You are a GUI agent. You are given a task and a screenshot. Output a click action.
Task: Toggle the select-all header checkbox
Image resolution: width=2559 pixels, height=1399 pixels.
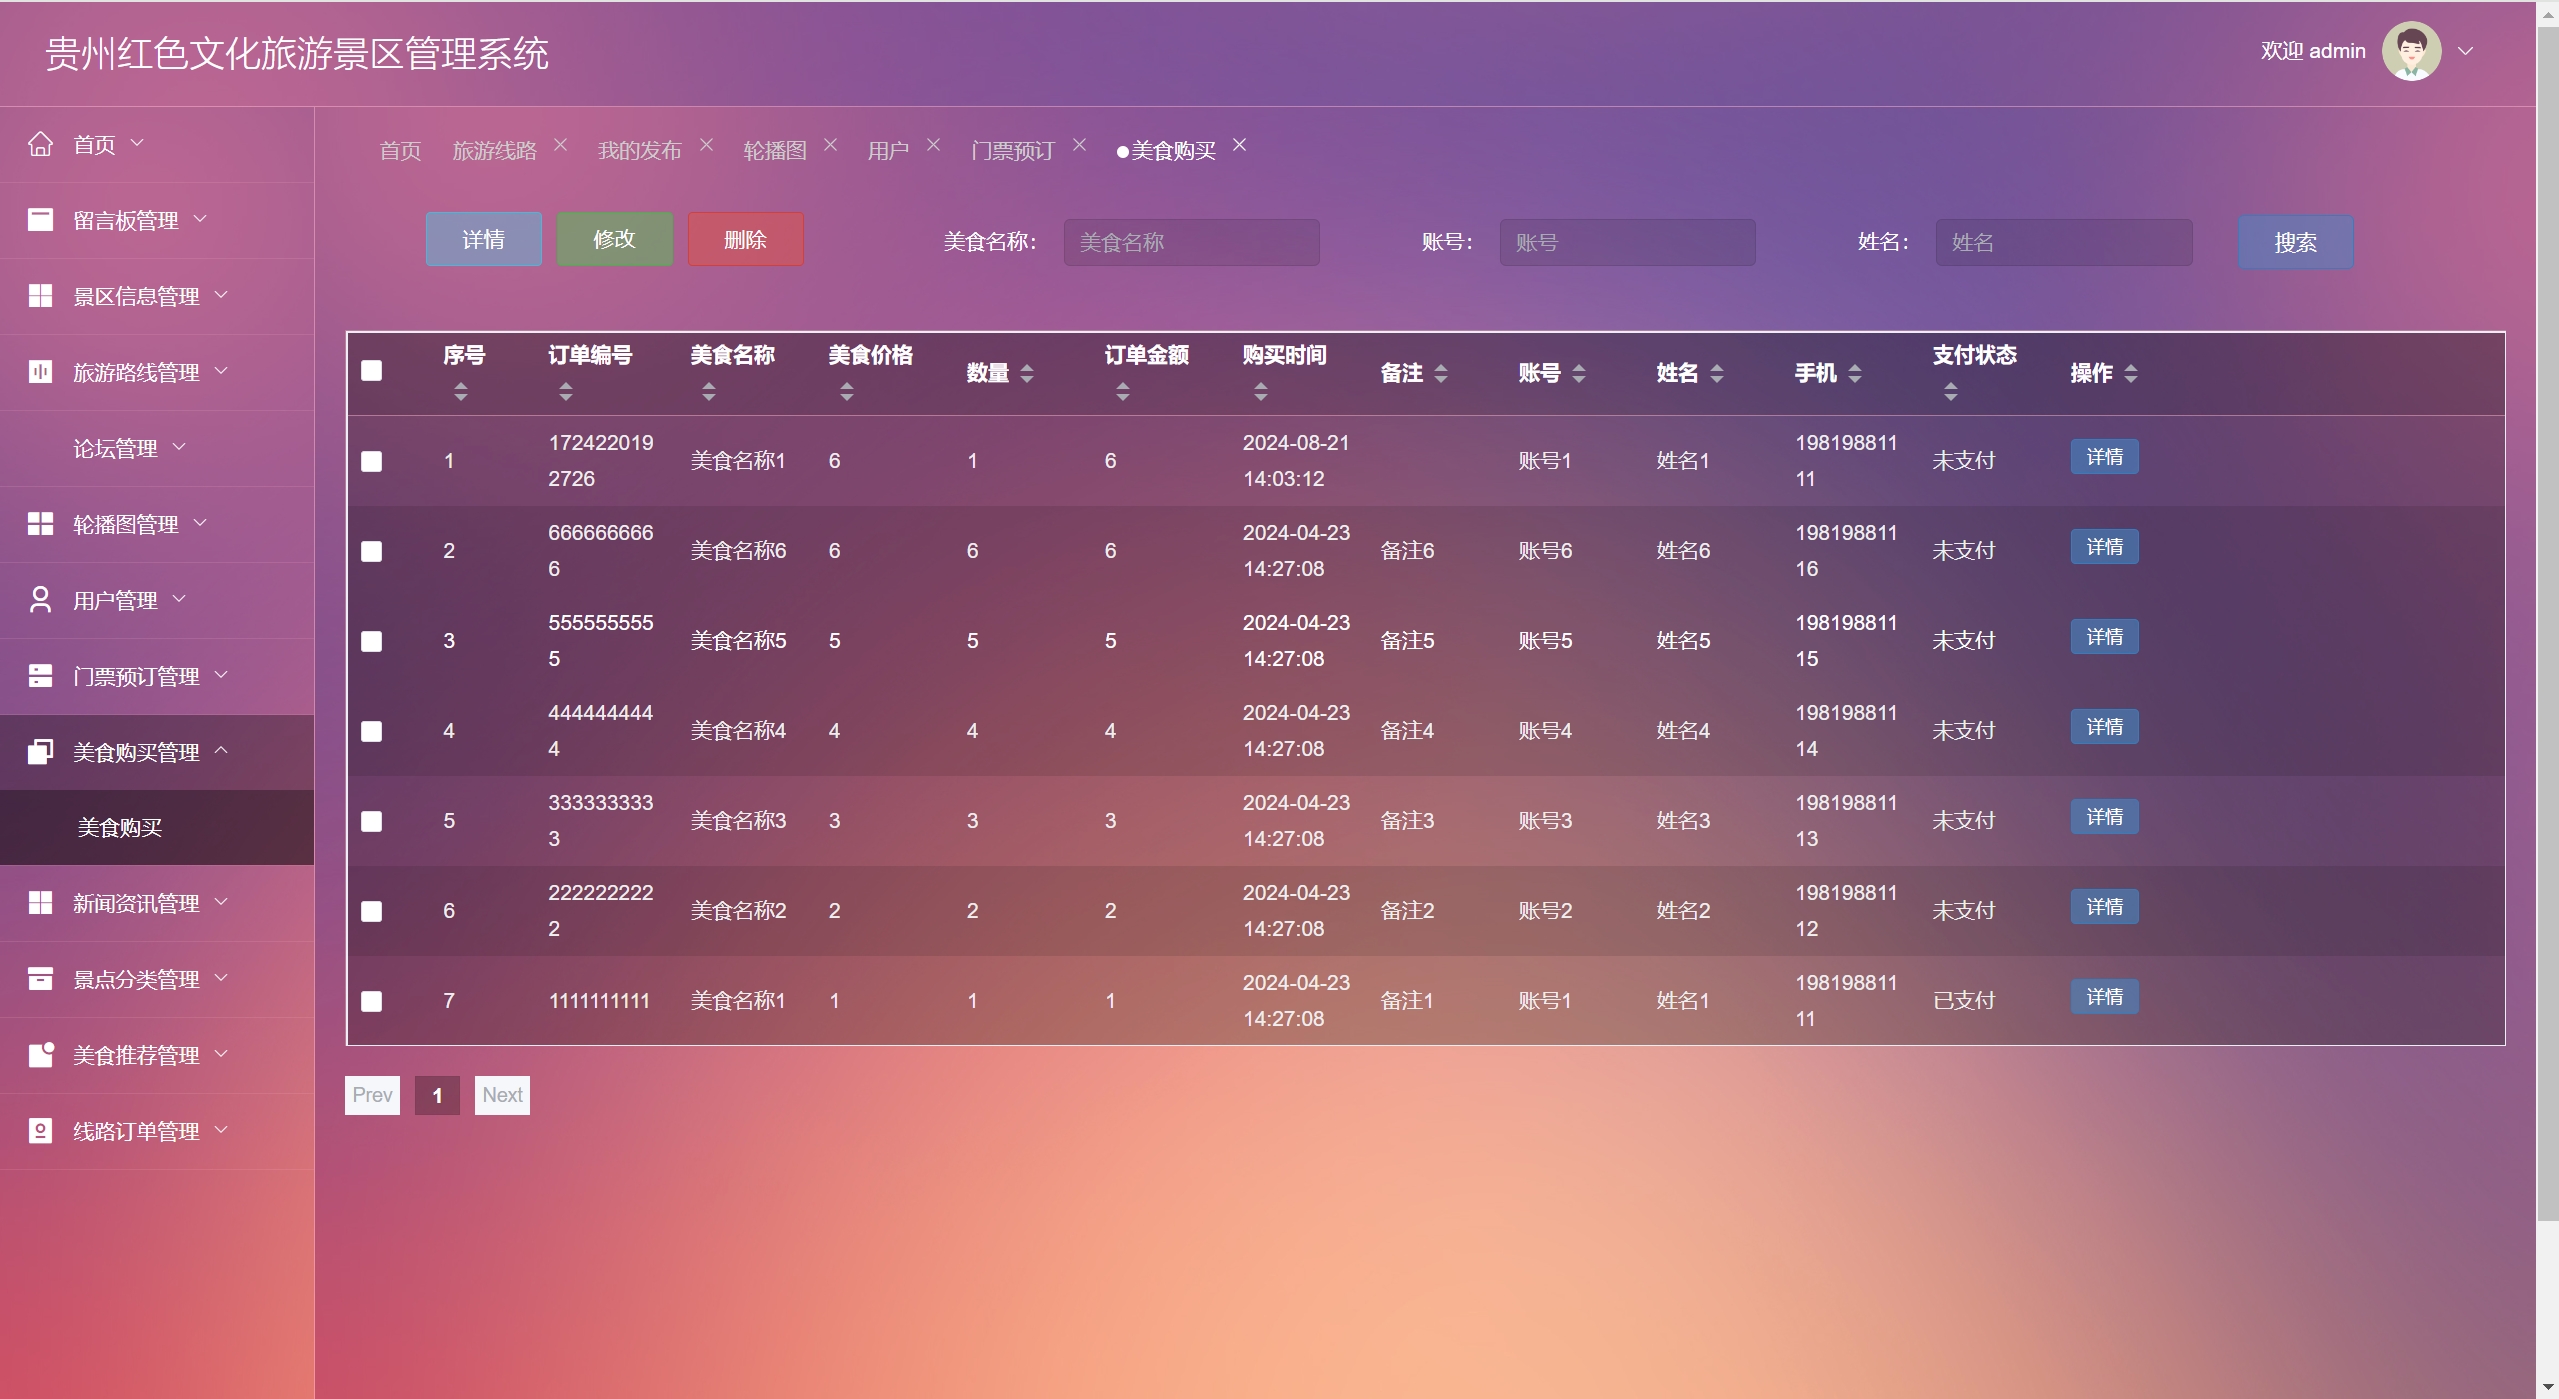(371, 371)
